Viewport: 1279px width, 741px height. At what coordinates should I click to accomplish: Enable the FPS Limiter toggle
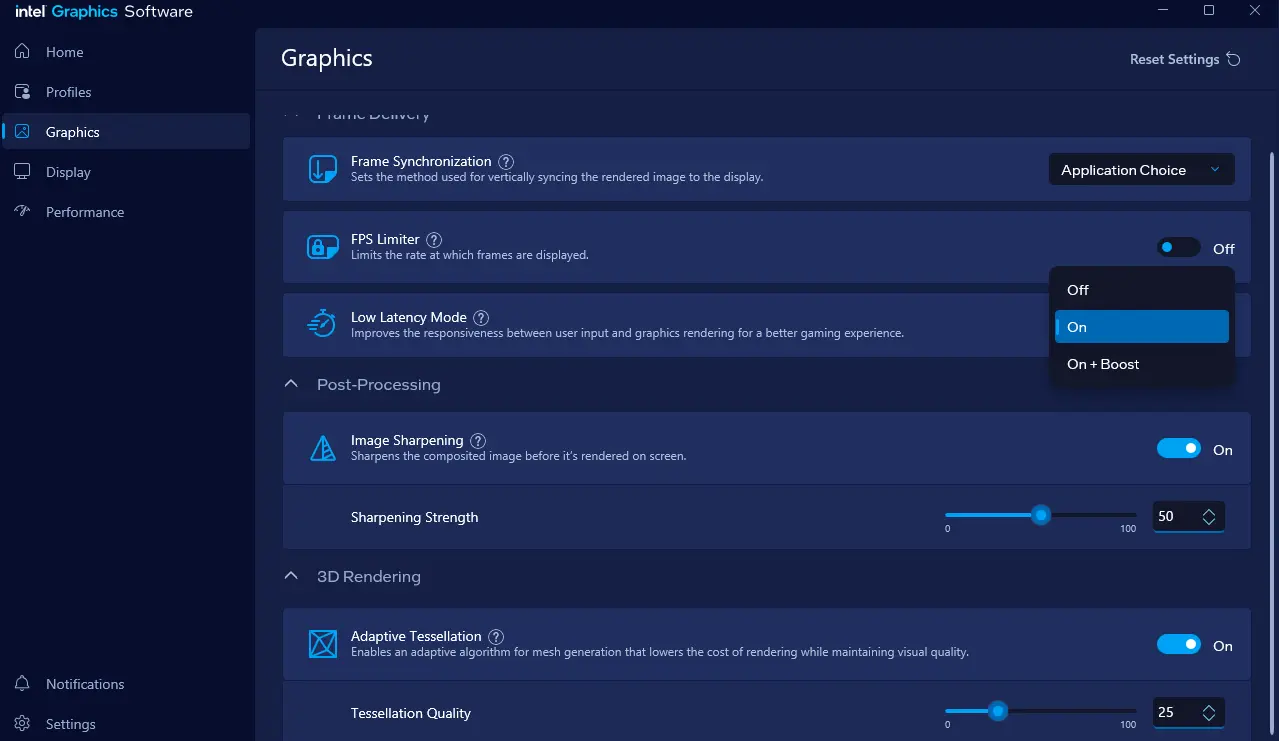point(1178,248)
